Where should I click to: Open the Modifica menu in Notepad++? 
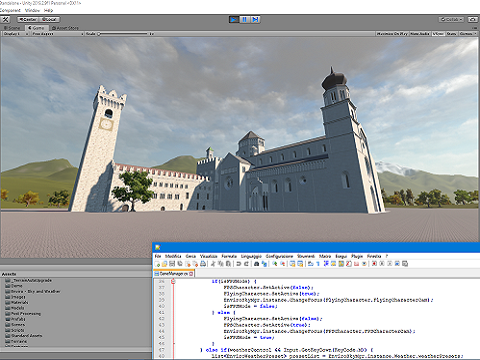pos(173,256)
